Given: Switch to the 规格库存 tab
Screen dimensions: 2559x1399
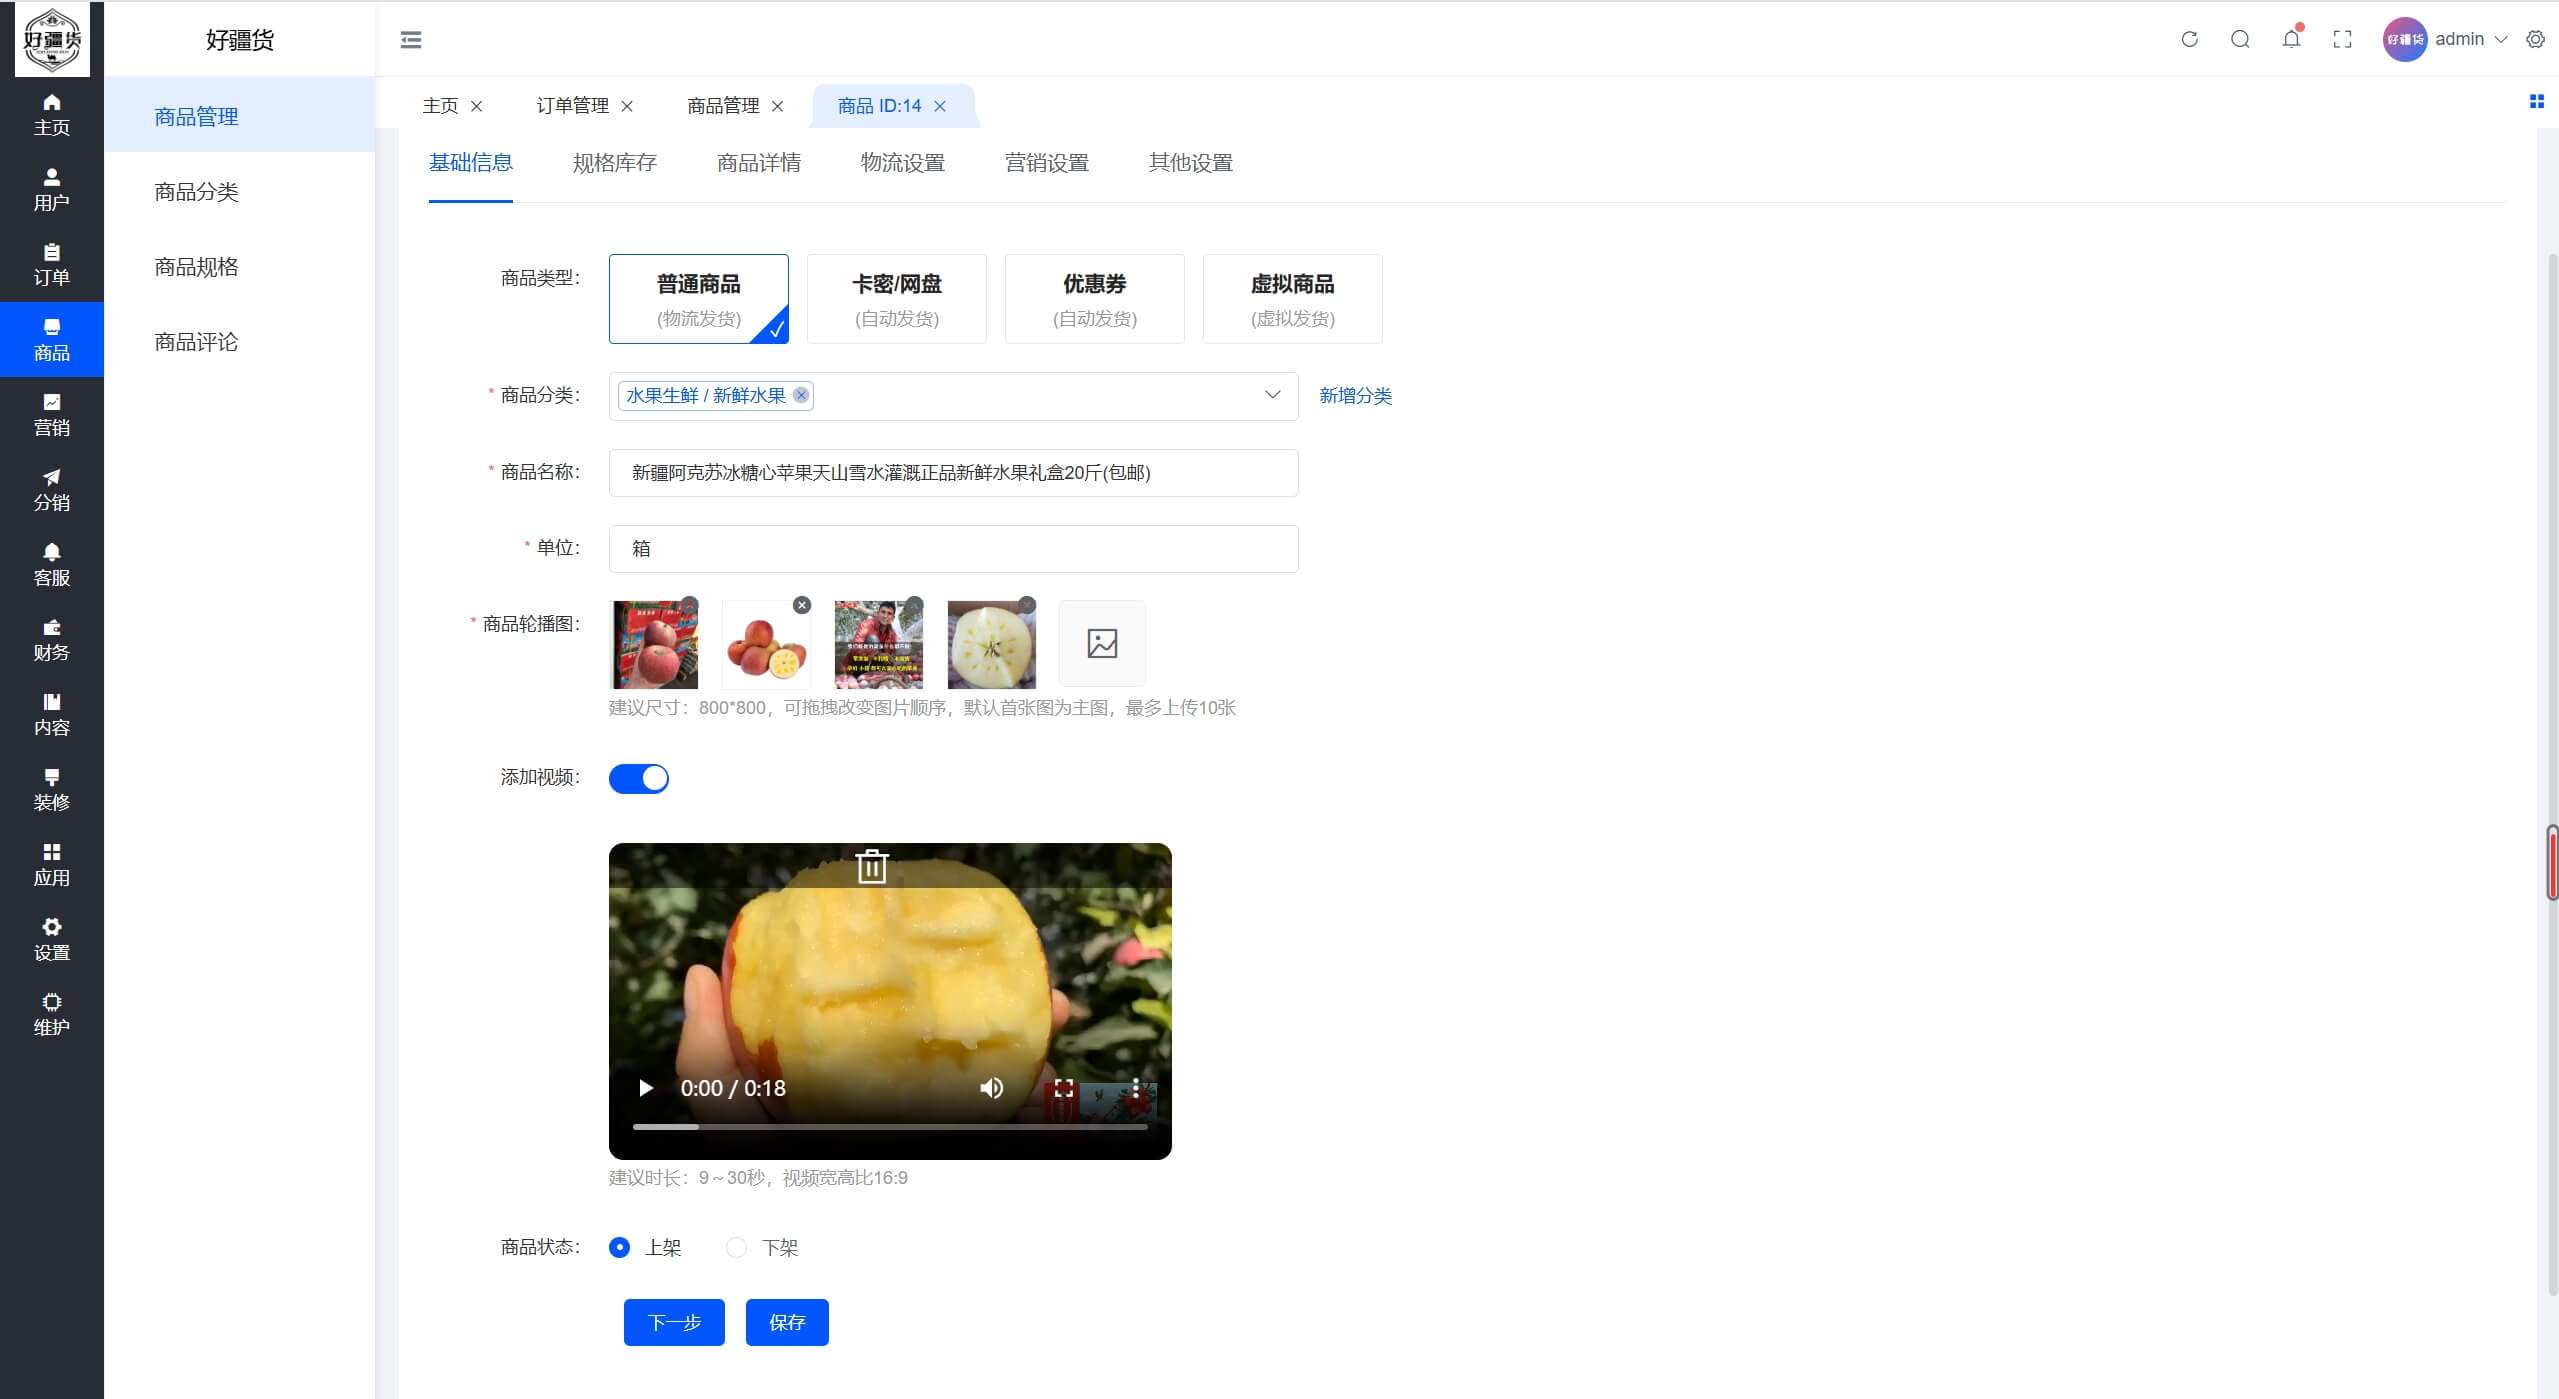Looking at the screenshot, I should tap(613, 163).
